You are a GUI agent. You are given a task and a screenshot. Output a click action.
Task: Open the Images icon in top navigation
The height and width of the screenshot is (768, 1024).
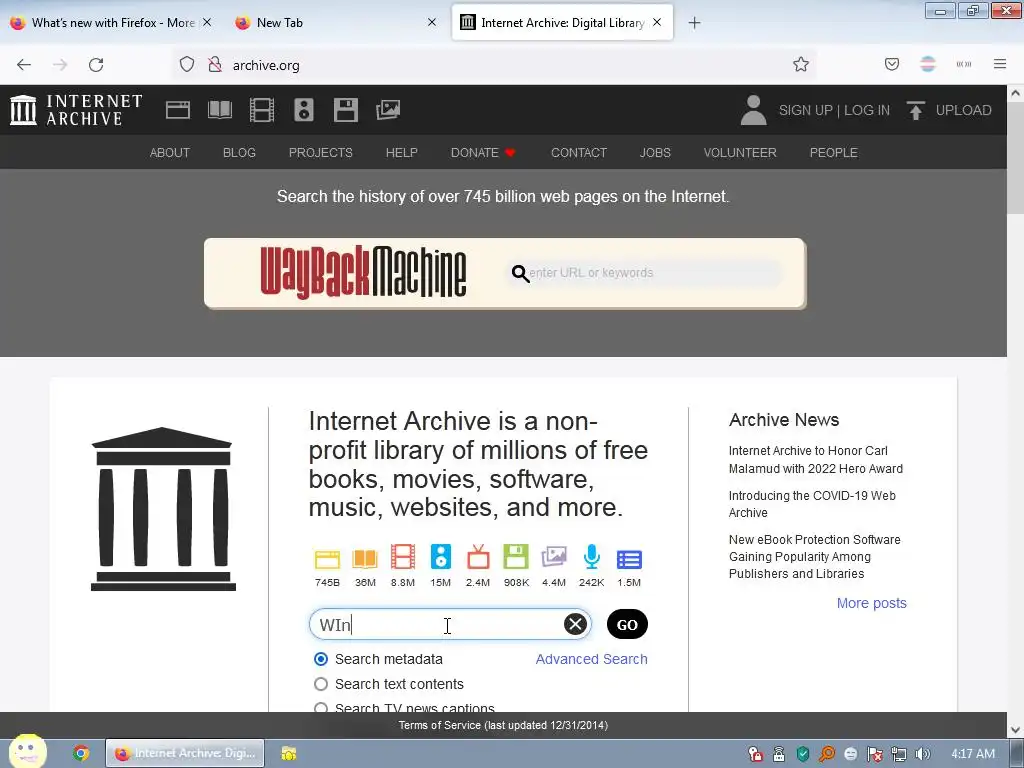pyautogui.click(x=388, y=110)
